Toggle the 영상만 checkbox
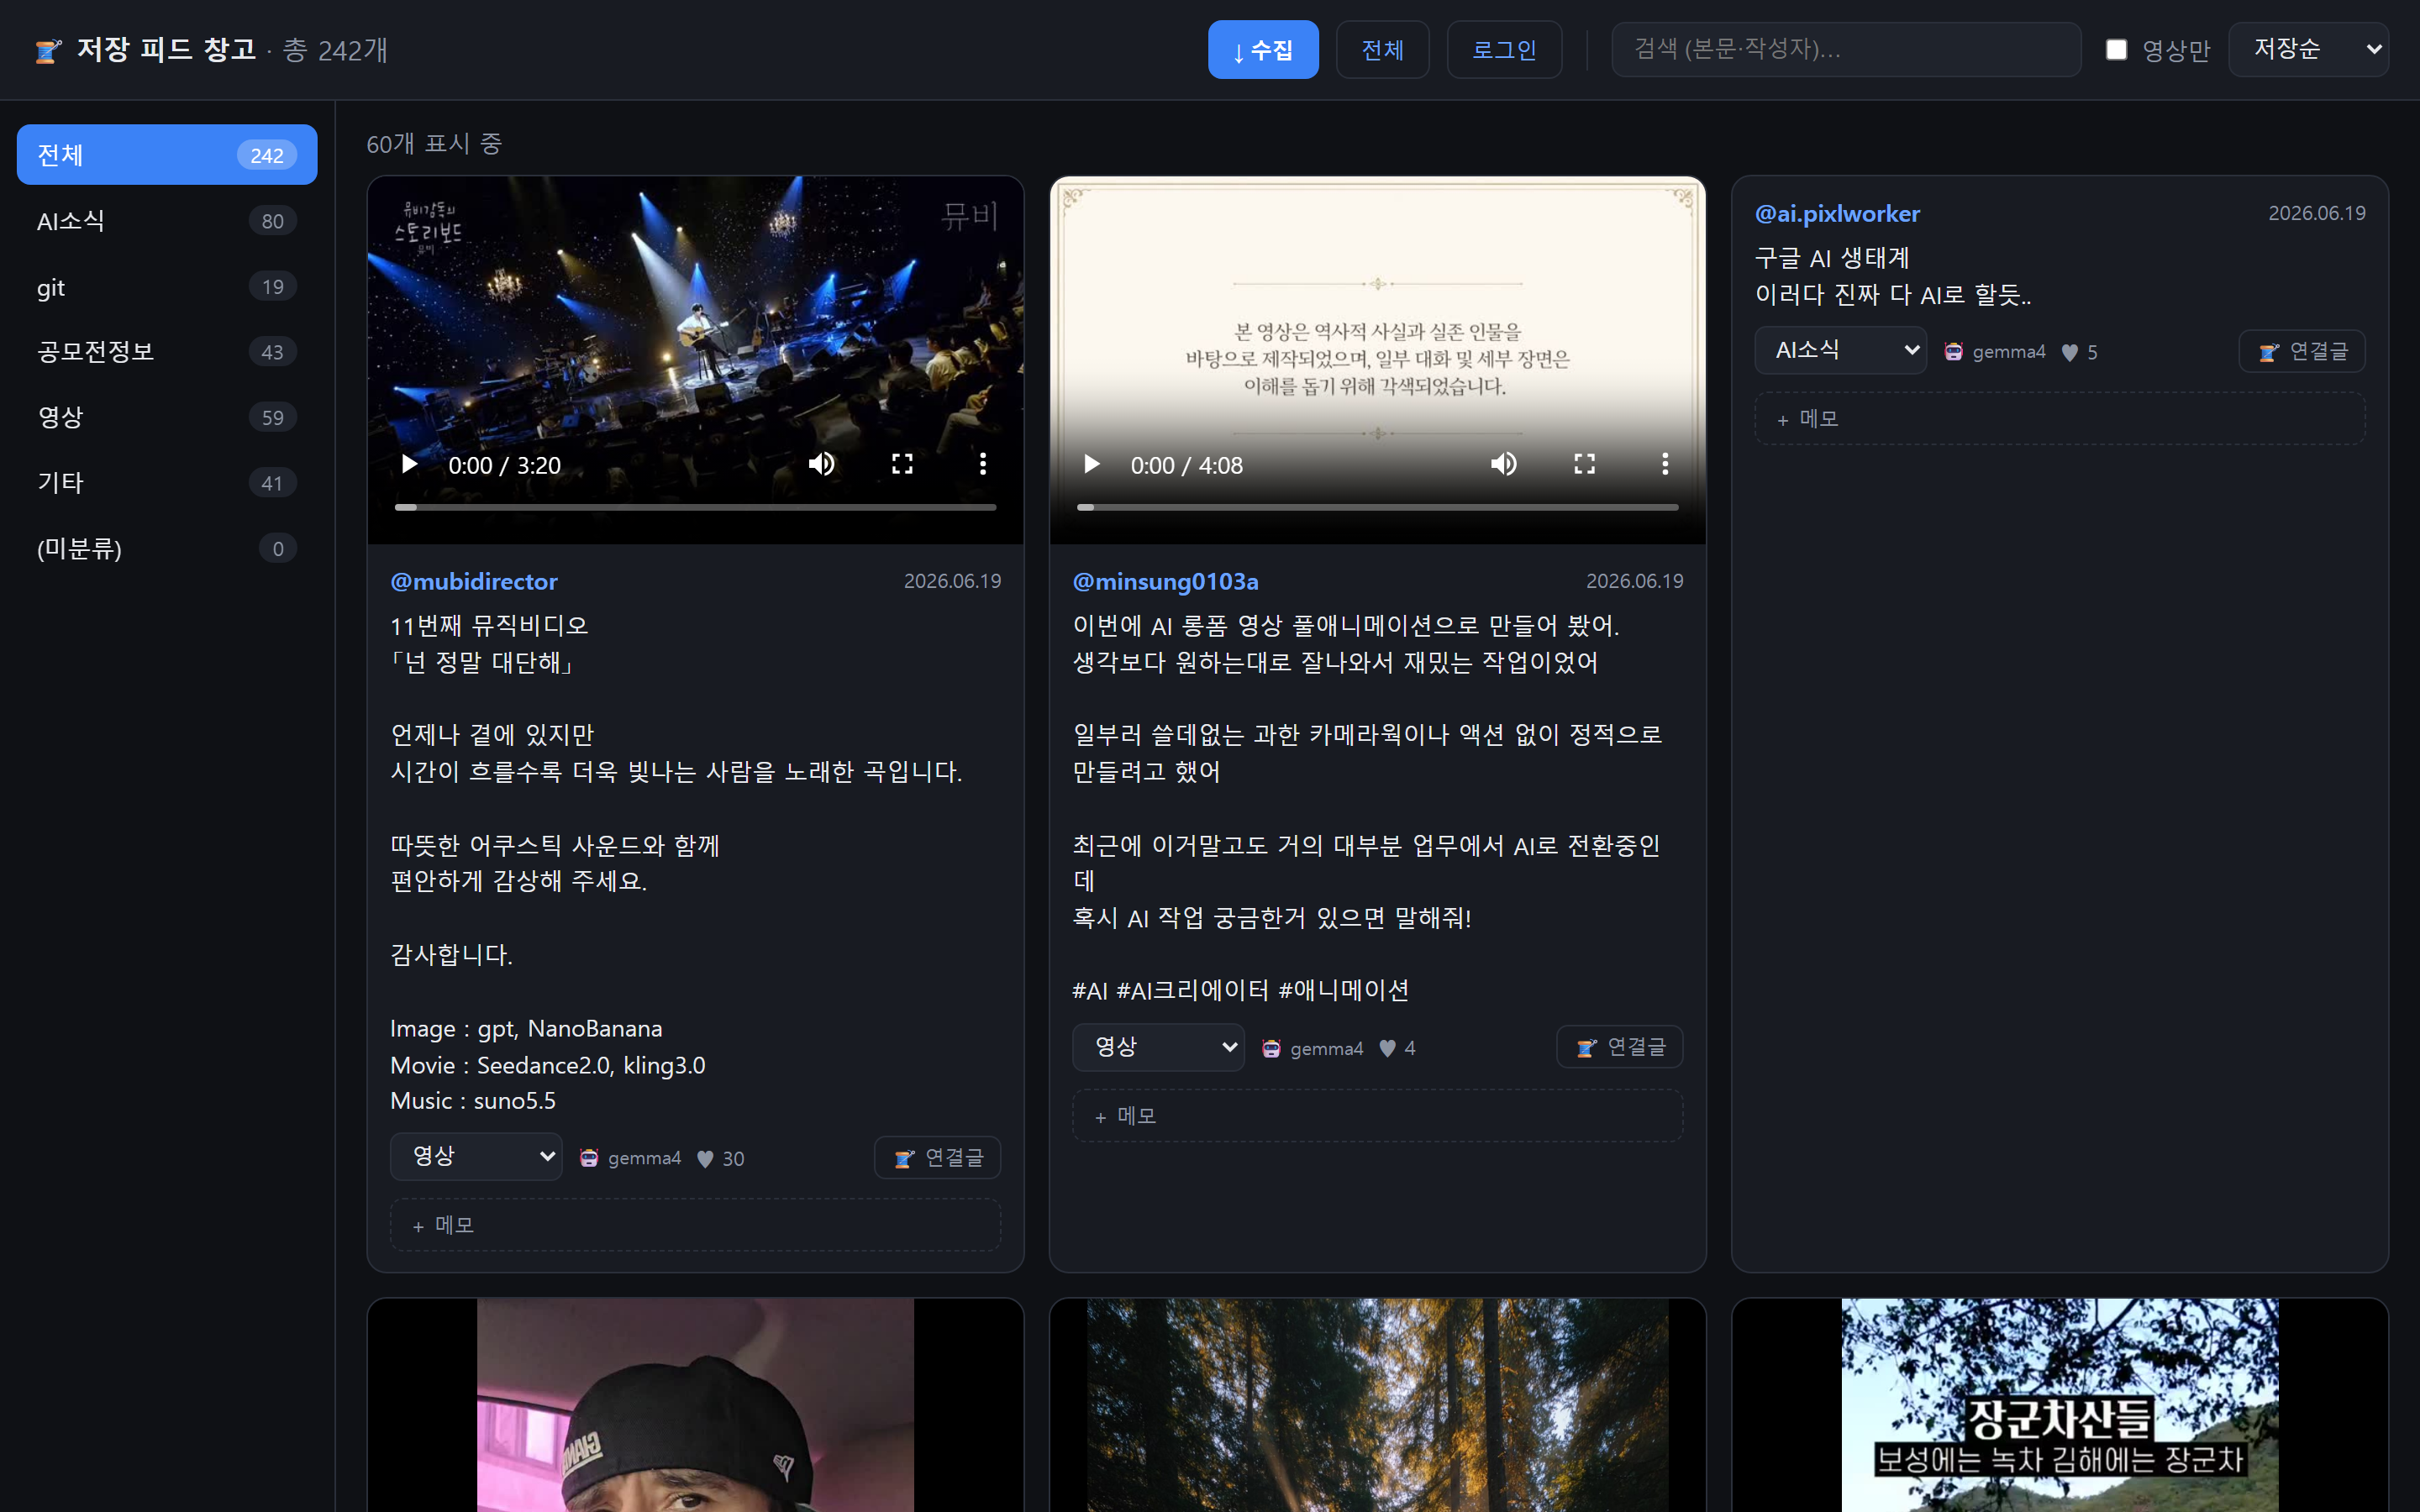2420x1512 pixels. tap(2116, 50)
